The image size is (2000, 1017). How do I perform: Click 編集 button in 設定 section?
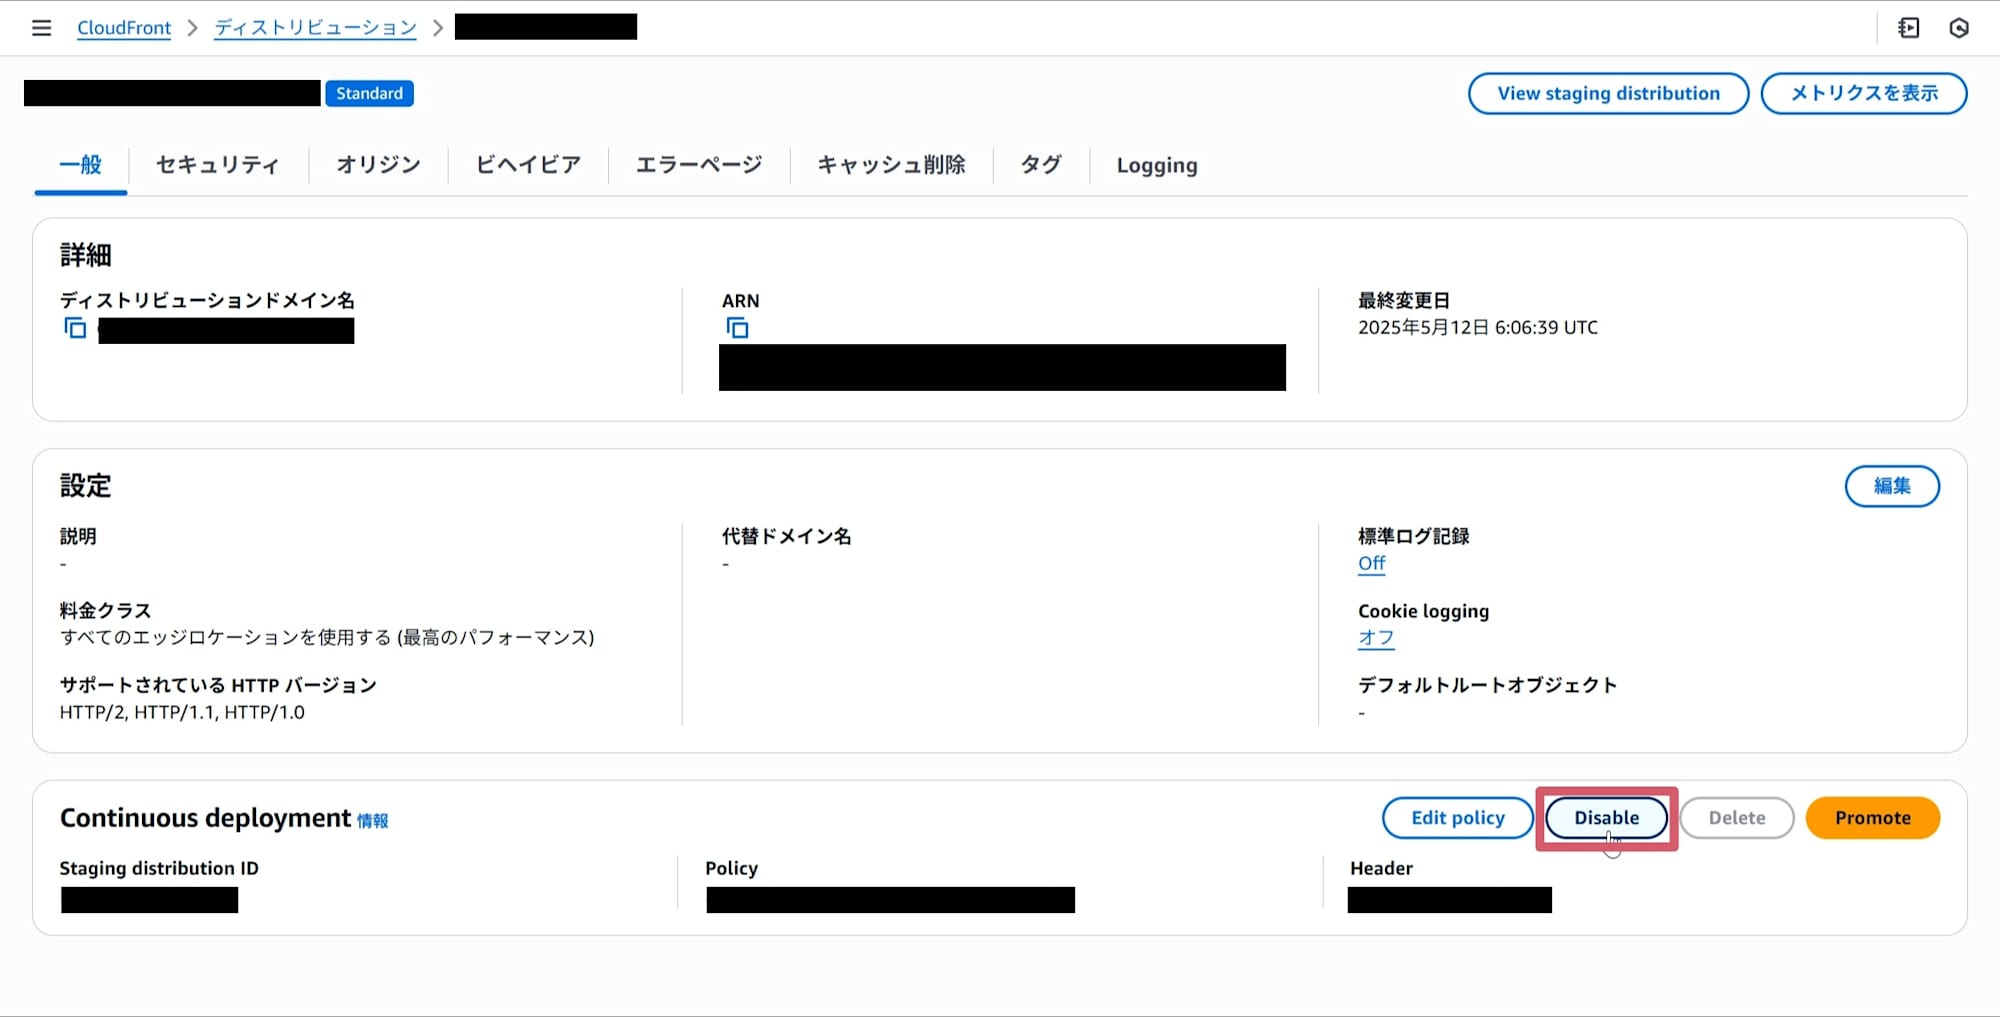click(x=1892, y=486)
